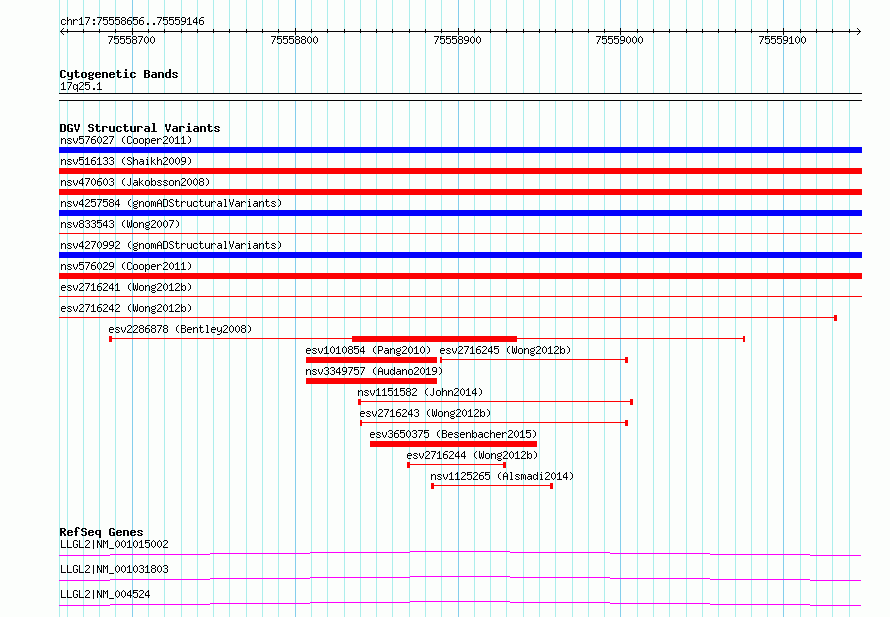
Task: Select esv2716244 (Wong2012b) label
Action: click(x=472, y=455)
